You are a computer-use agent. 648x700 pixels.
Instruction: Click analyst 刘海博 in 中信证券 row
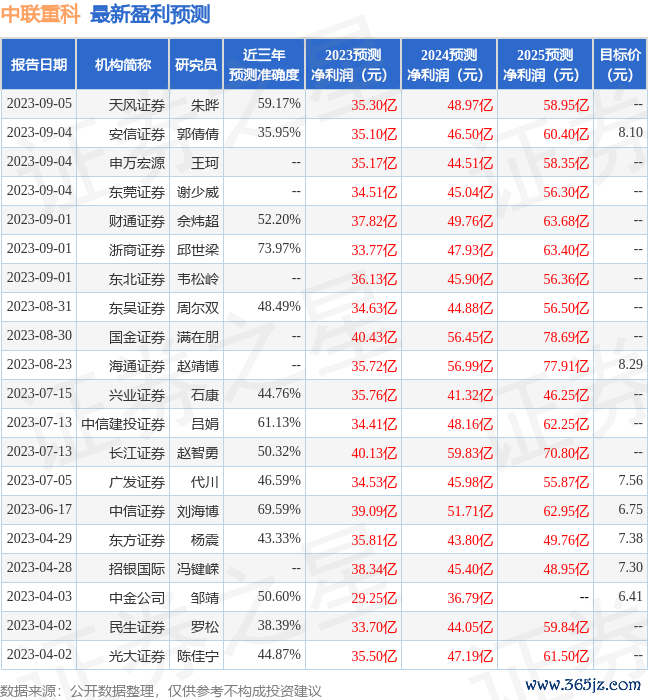(198, 511)
